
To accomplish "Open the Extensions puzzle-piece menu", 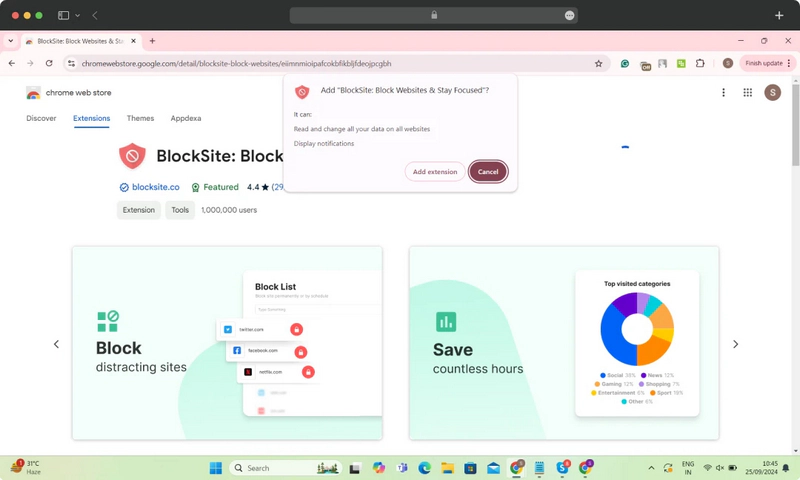I will point(700,63).
